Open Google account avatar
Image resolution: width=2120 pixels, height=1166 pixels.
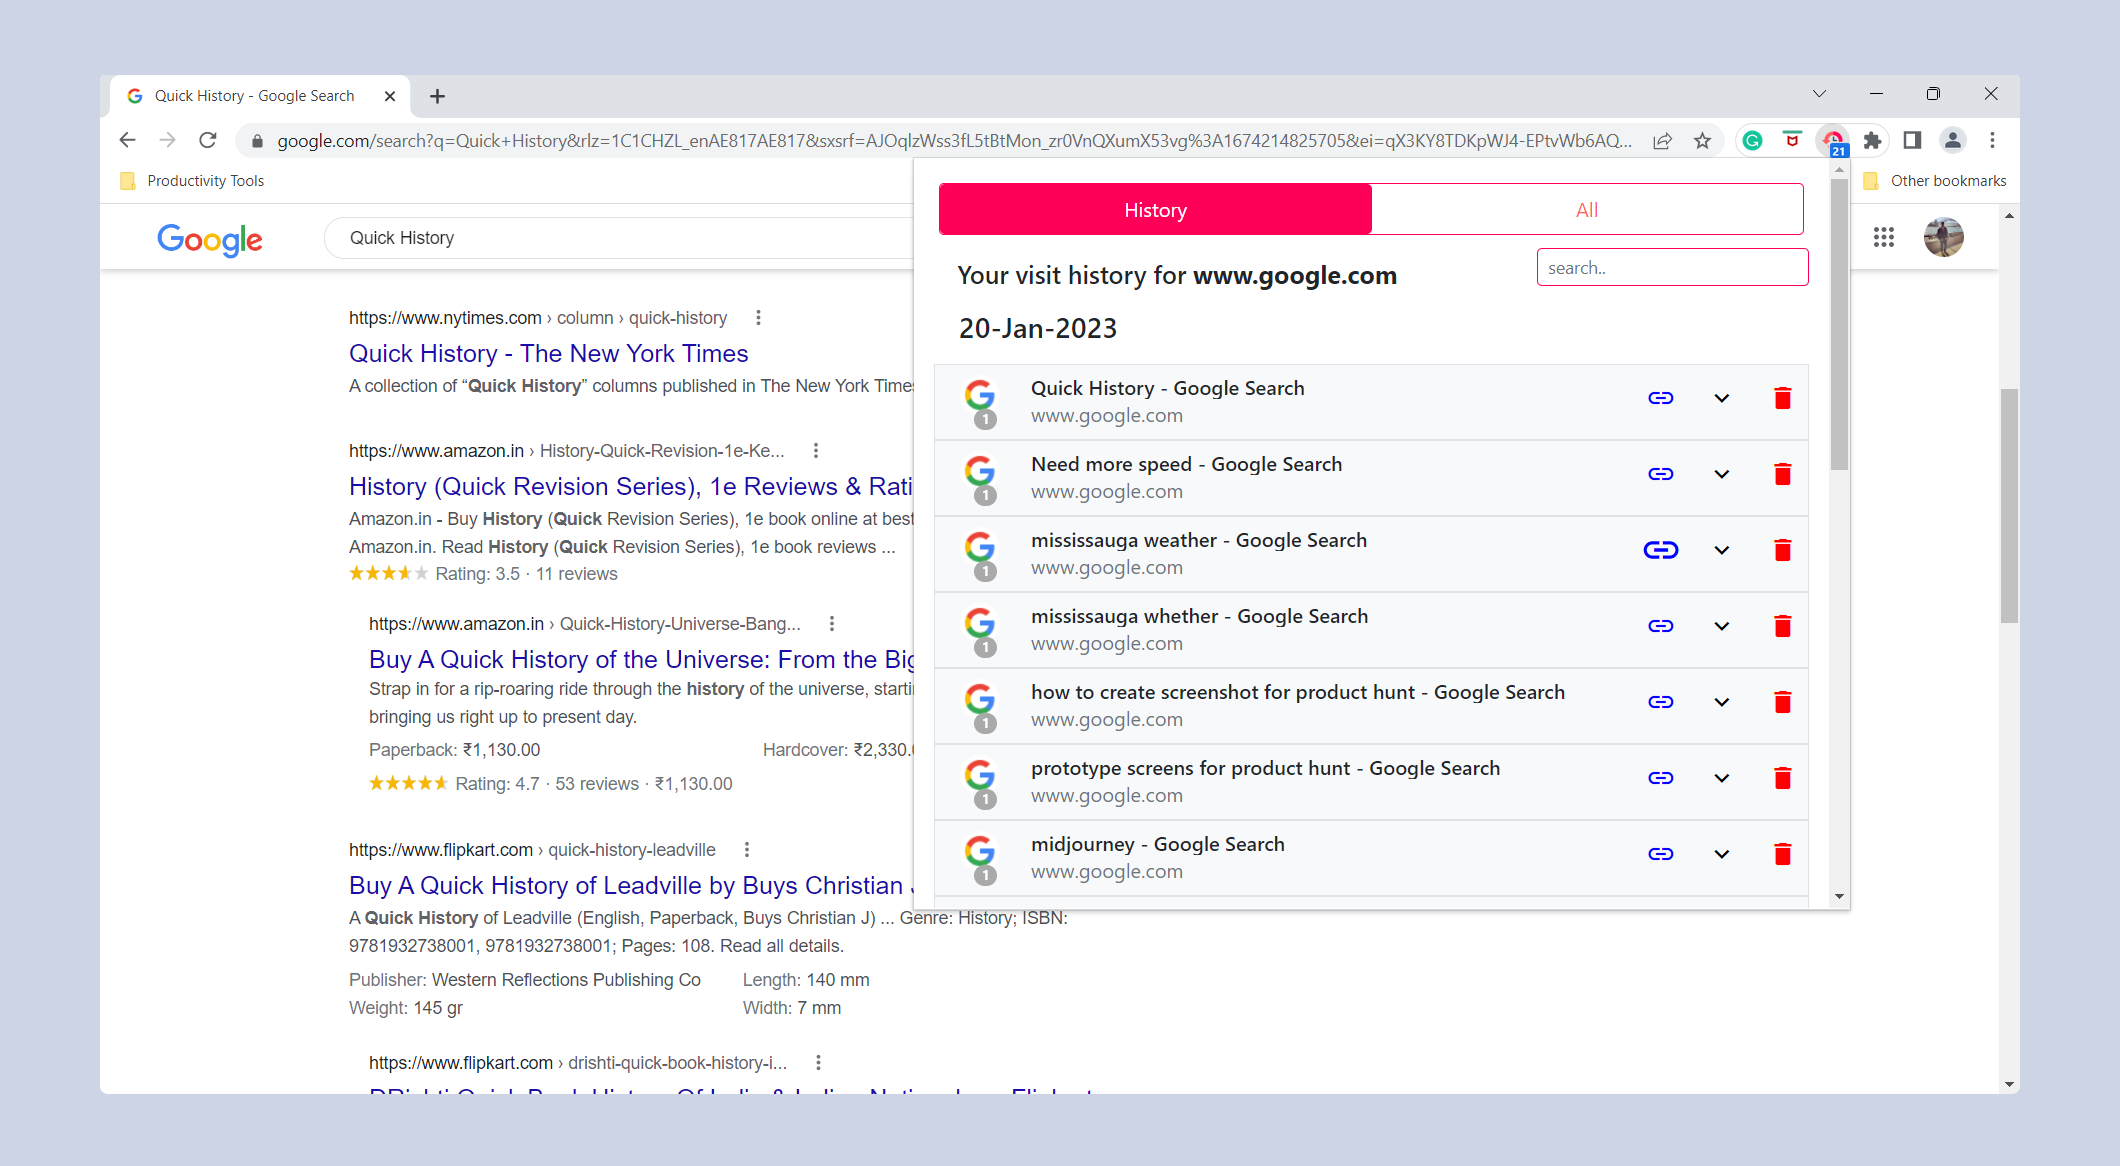[1944, 237]
